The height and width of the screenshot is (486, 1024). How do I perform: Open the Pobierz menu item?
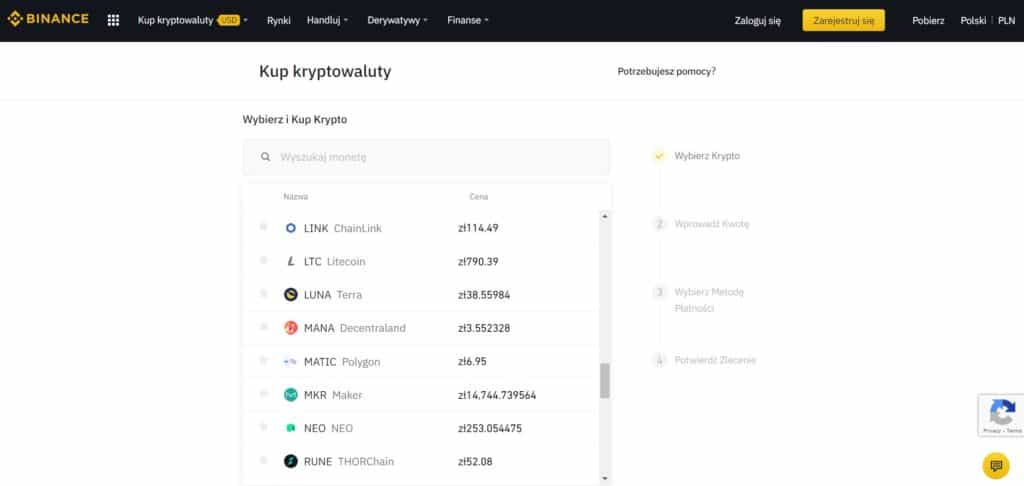tap(928, 20)
